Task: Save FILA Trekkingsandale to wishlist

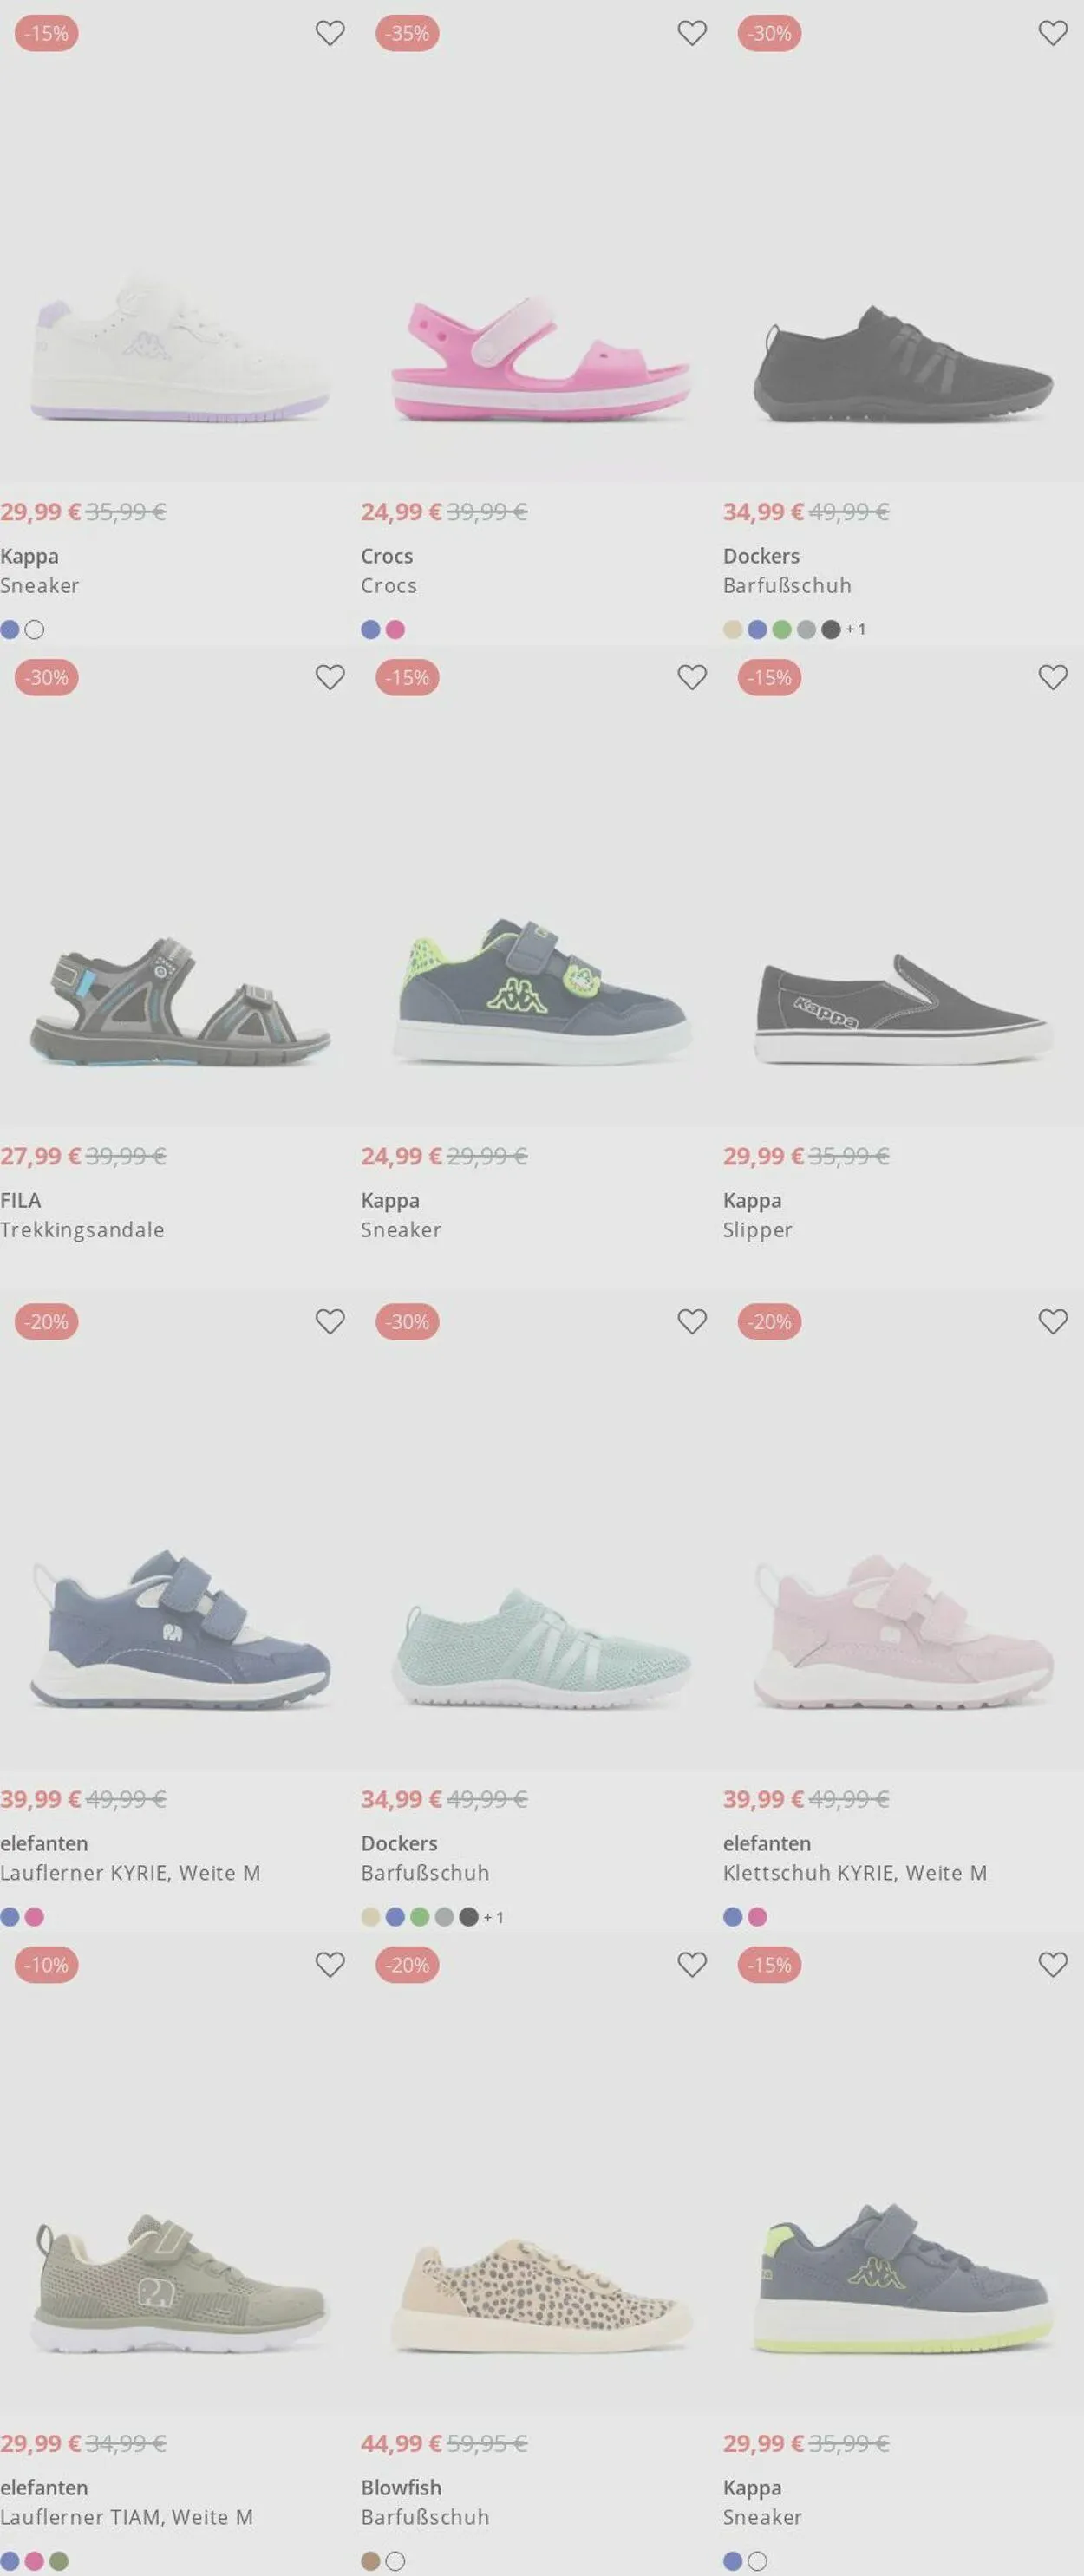Action: 330,677
